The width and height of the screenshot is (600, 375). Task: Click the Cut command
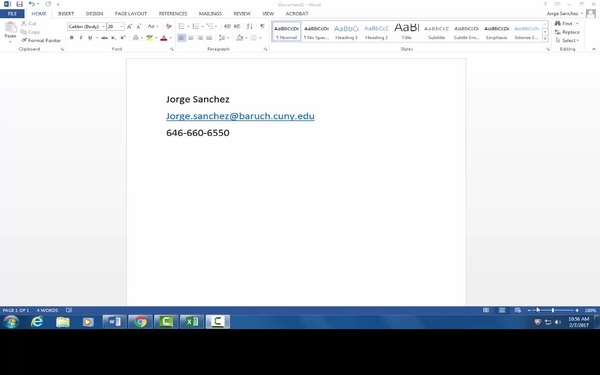[x=29, y=24]
